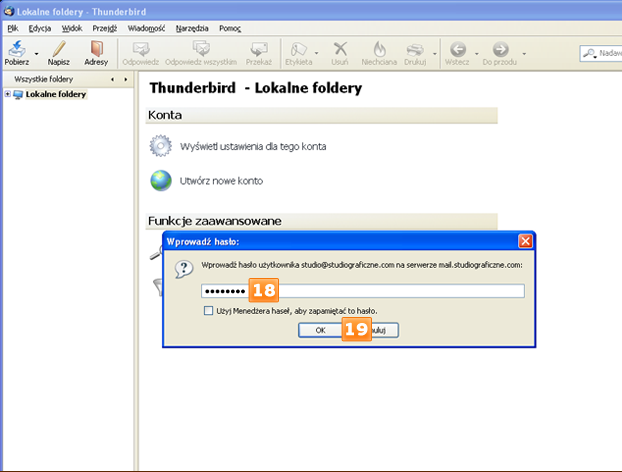Expand the Lokalne foldery tree node
Image resolution: width=622 pixels, height=472 pixels.
(x=8, y=94)
